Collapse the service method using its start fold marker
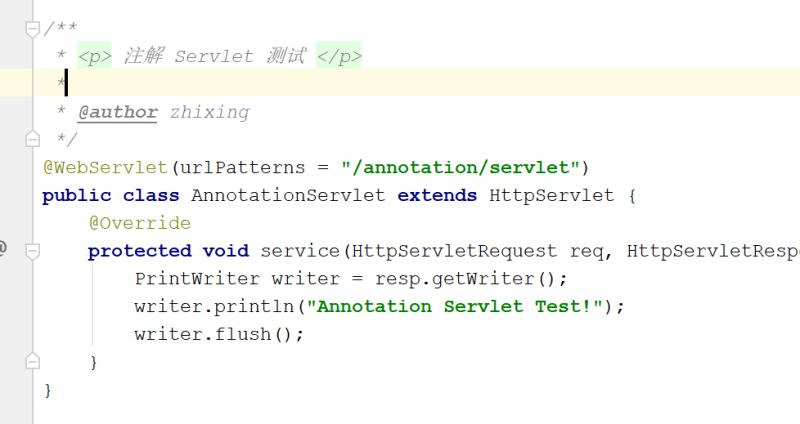 [32, 251]
